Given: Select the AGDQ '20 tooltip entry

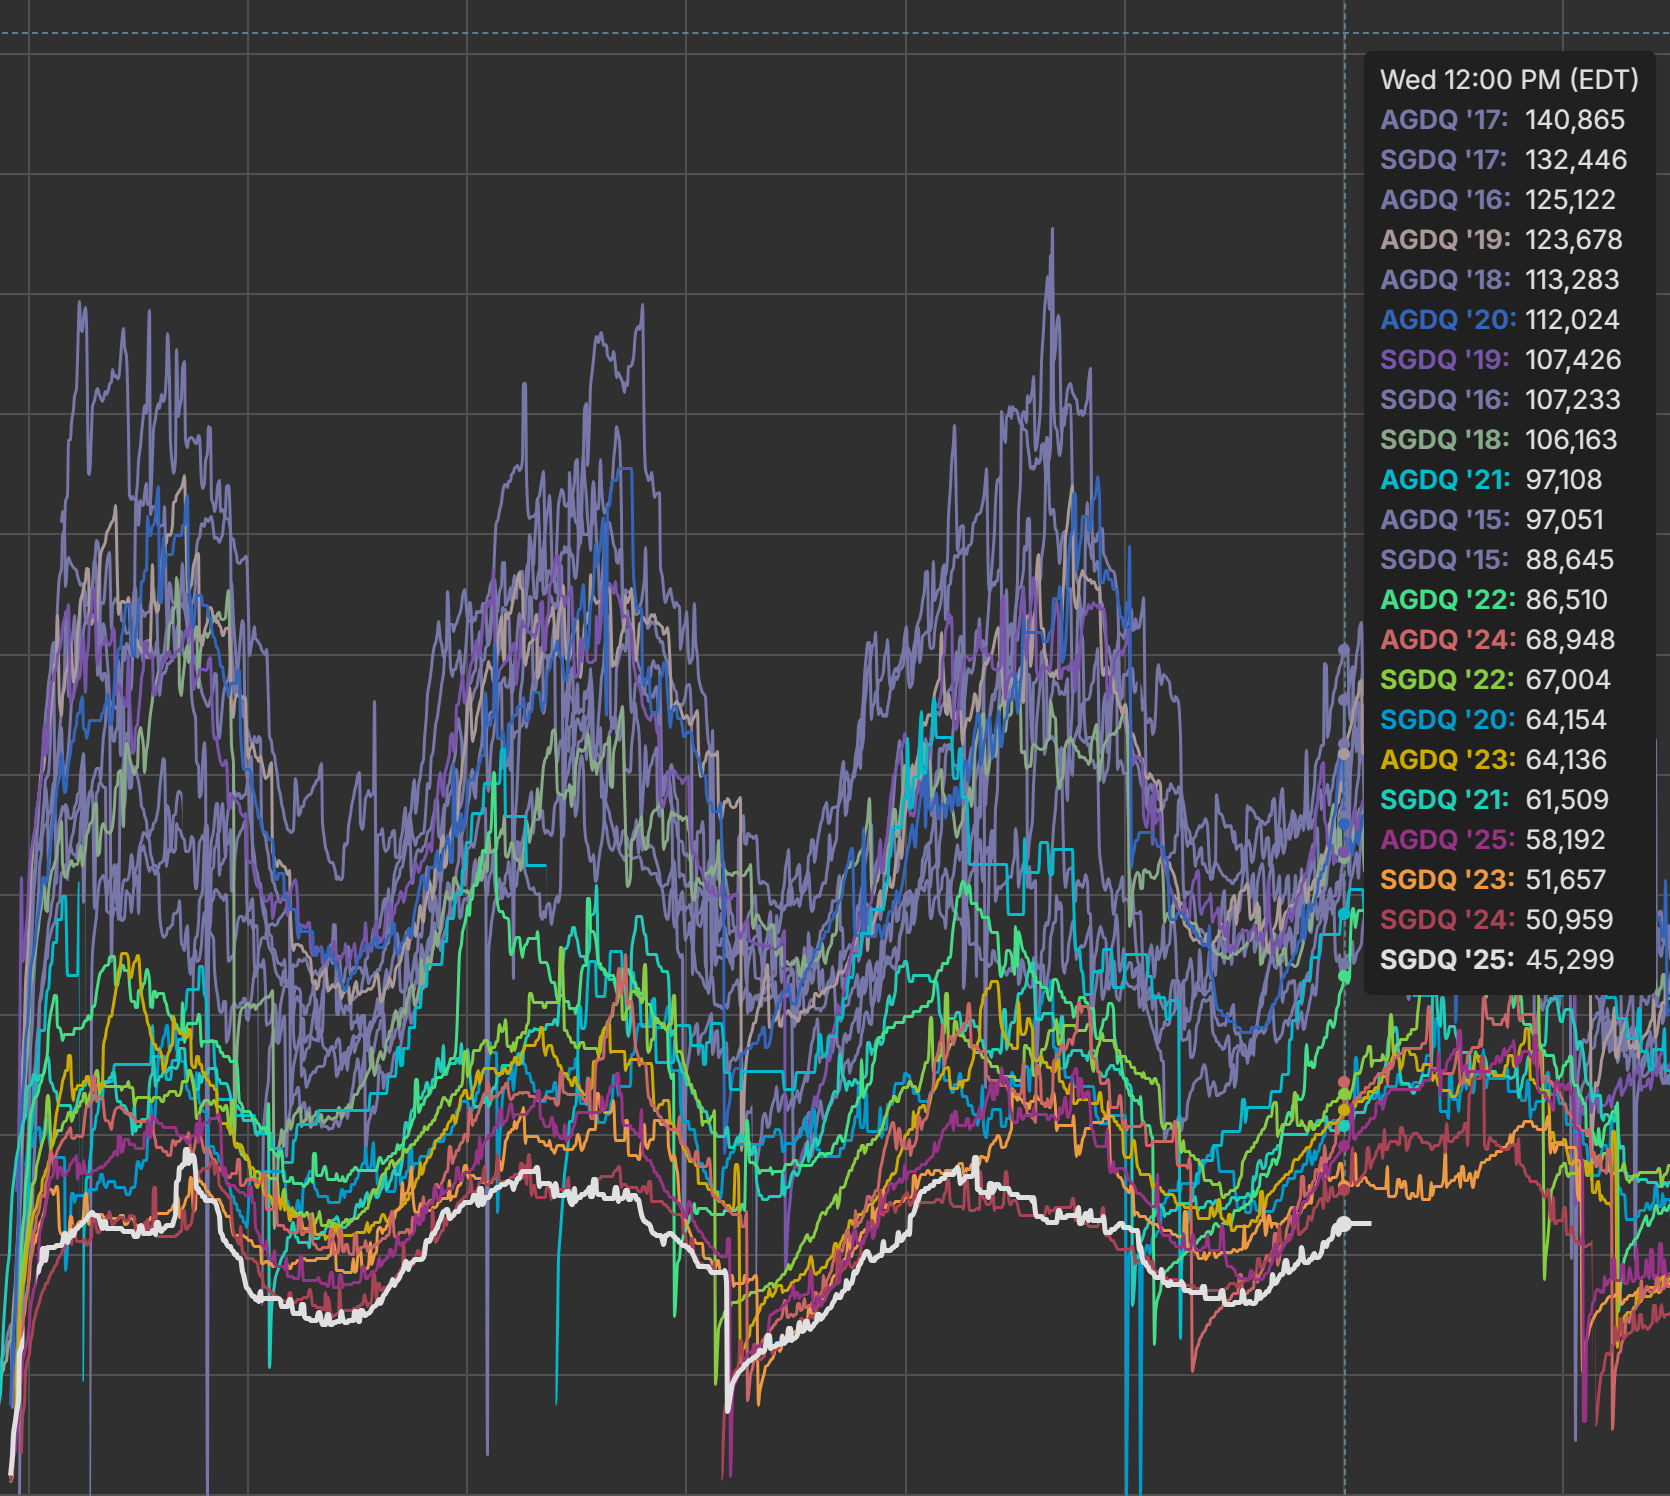Looking at the screenshot, I should [x=1500, y=320].
